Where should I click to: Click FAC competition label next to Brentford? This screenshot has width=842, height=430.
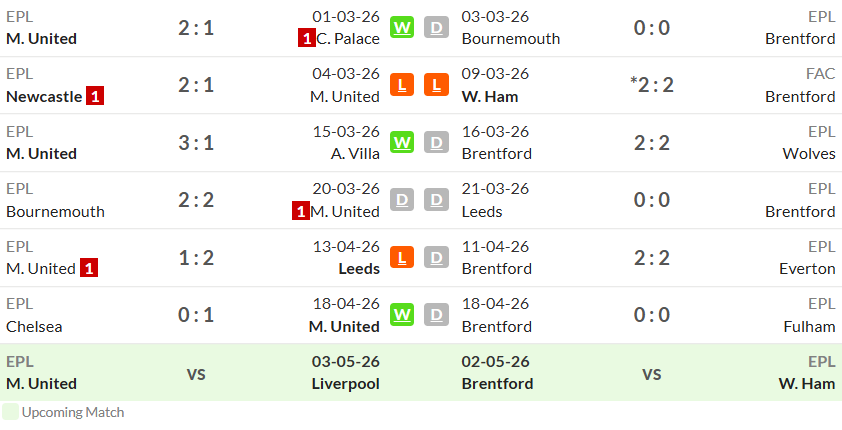coord(821,74)
